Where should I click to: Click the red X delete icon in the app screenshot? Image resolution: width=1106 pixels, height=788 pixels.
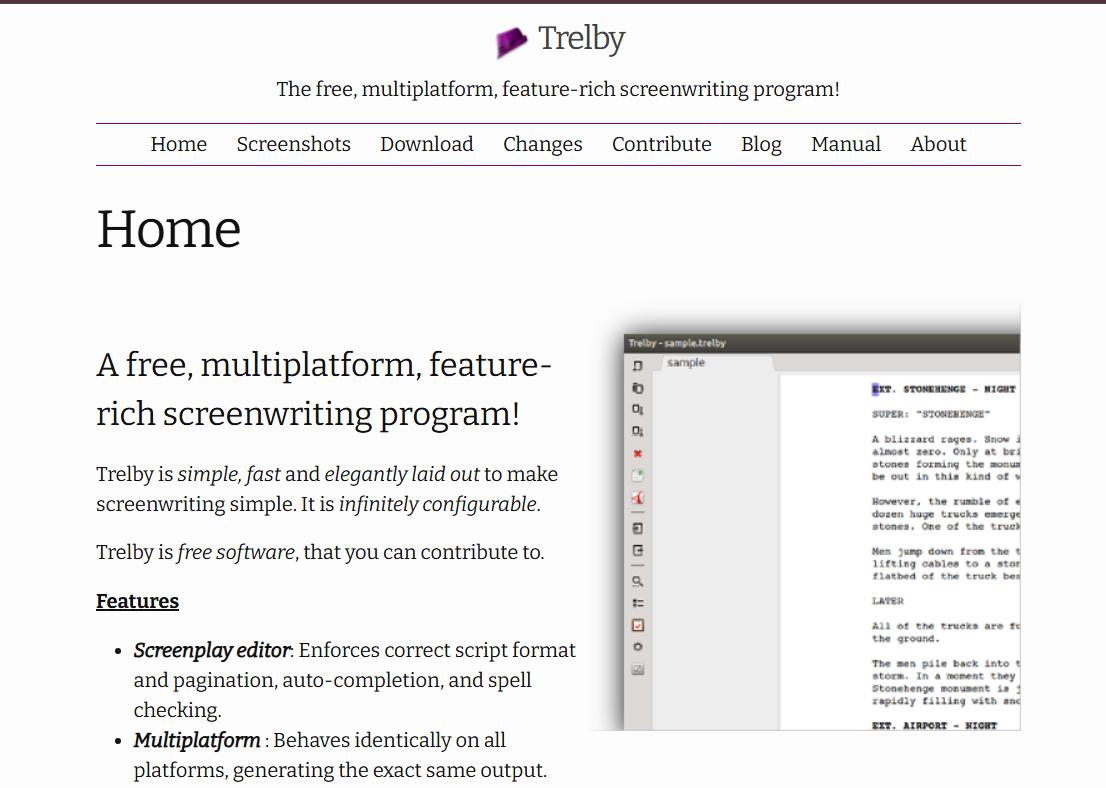[x=638, y=454]
